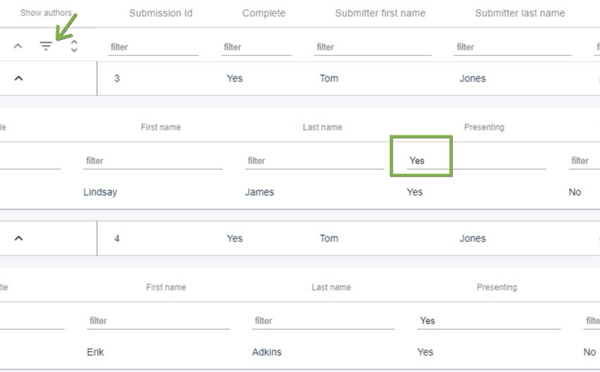Image resolution: width=600 pixels, height=372 pixels.
Task: Collapse authors for submission 3
Action: (x=18, y=78)
